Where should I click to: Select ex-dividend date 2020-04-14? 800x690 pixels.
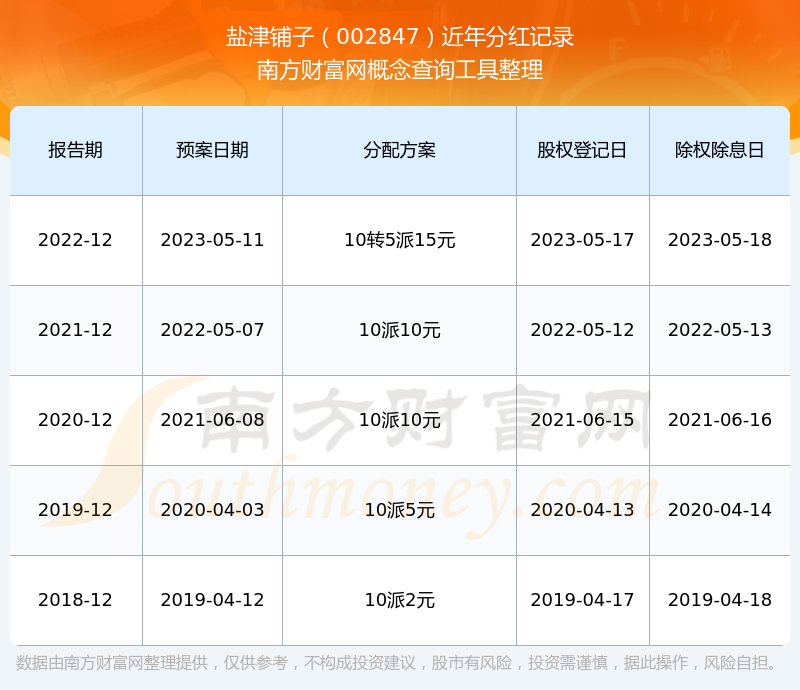click(719, 510)
